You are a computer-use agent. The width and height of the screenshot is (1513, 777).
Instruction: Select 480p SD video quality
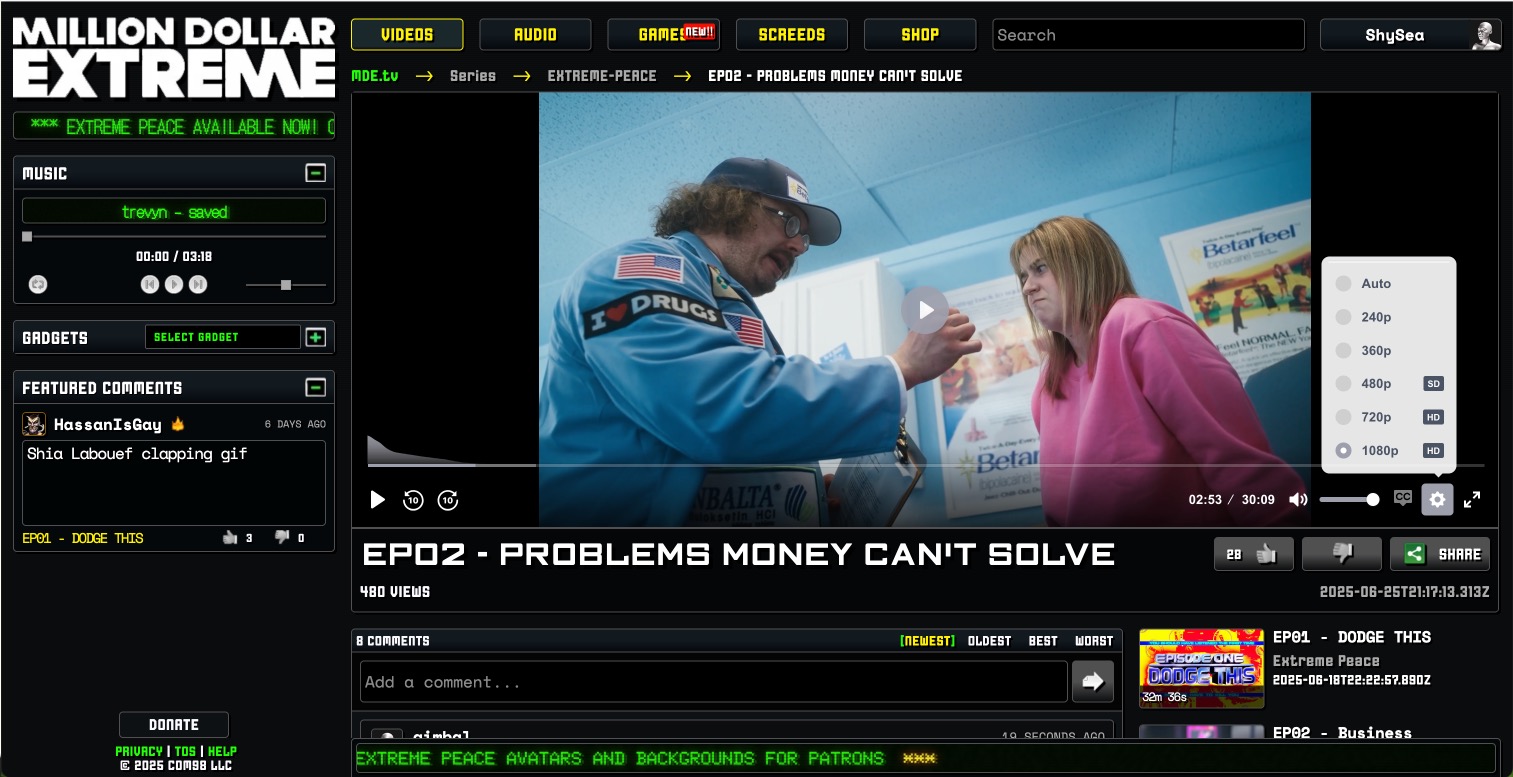click(x=1389, y=384)
